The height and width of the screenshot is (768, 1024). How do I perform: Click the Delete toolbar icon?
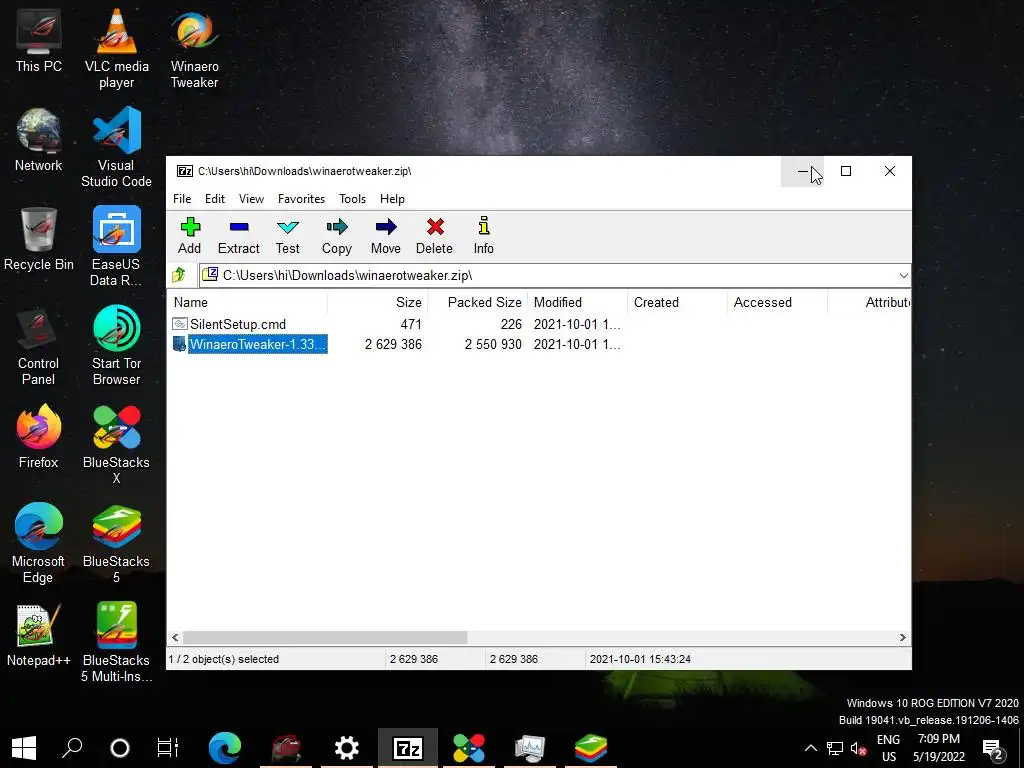[434, 236]
